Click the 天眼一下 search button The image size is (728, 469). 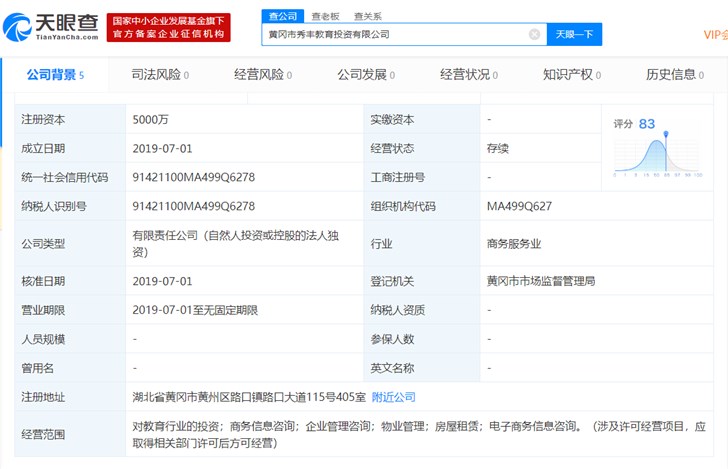point(574,34)
